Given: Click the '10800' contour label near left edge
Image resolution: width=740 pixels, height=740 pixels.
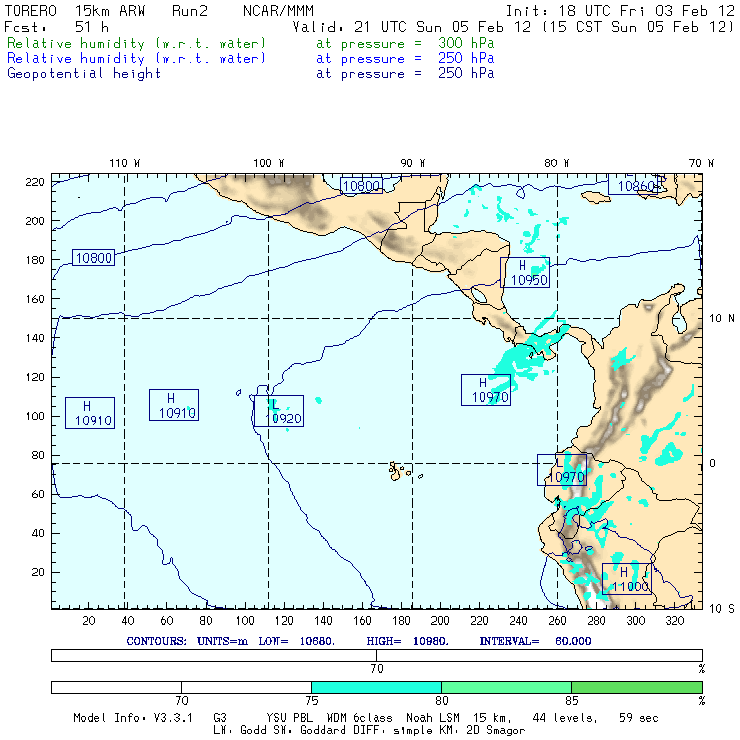Looking at the screenshot, I should point(93,258).
